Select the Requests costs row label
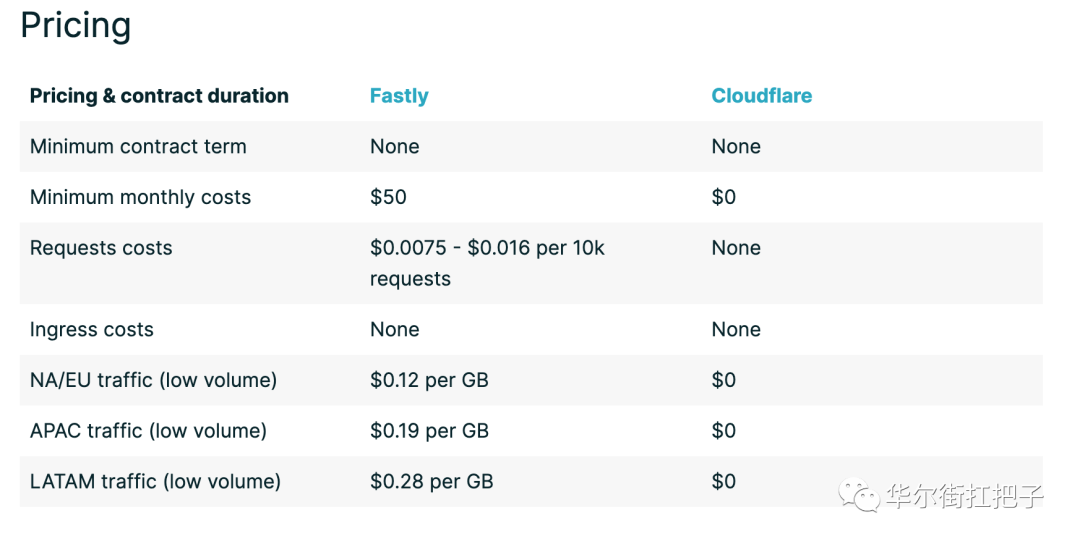 click(101, 248)
